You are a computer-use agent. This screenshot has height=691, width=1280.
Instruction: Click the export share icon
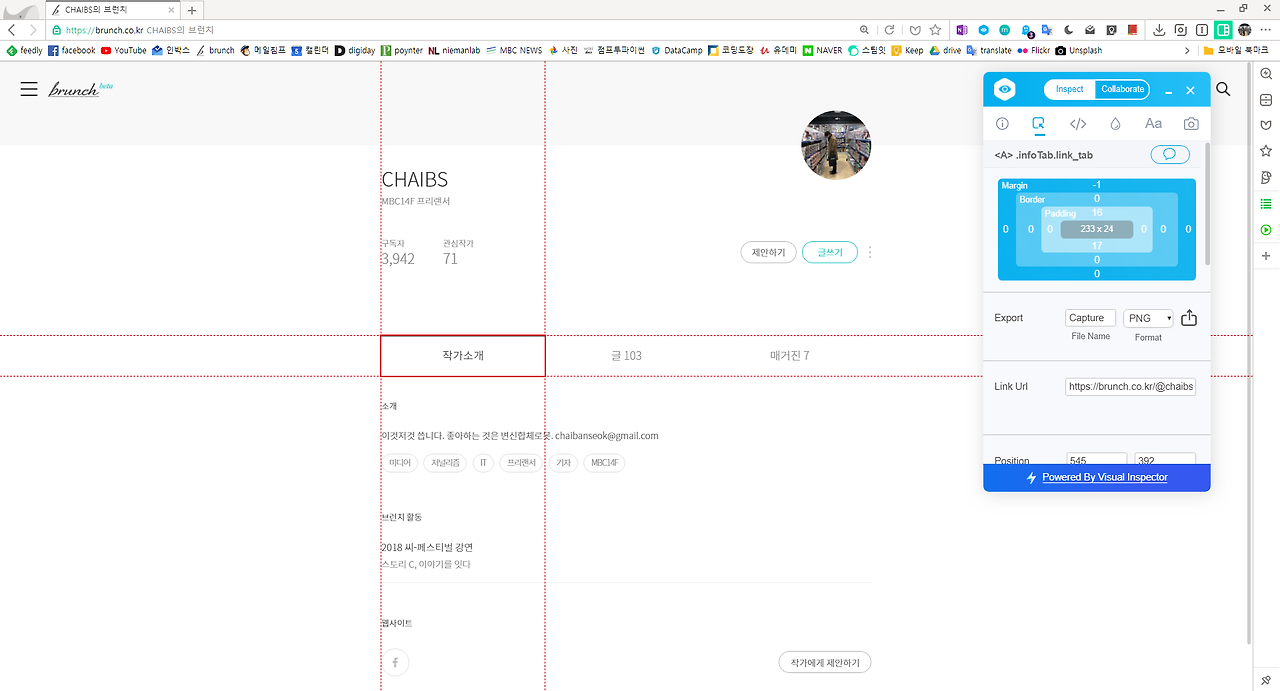click(1189, 318)
